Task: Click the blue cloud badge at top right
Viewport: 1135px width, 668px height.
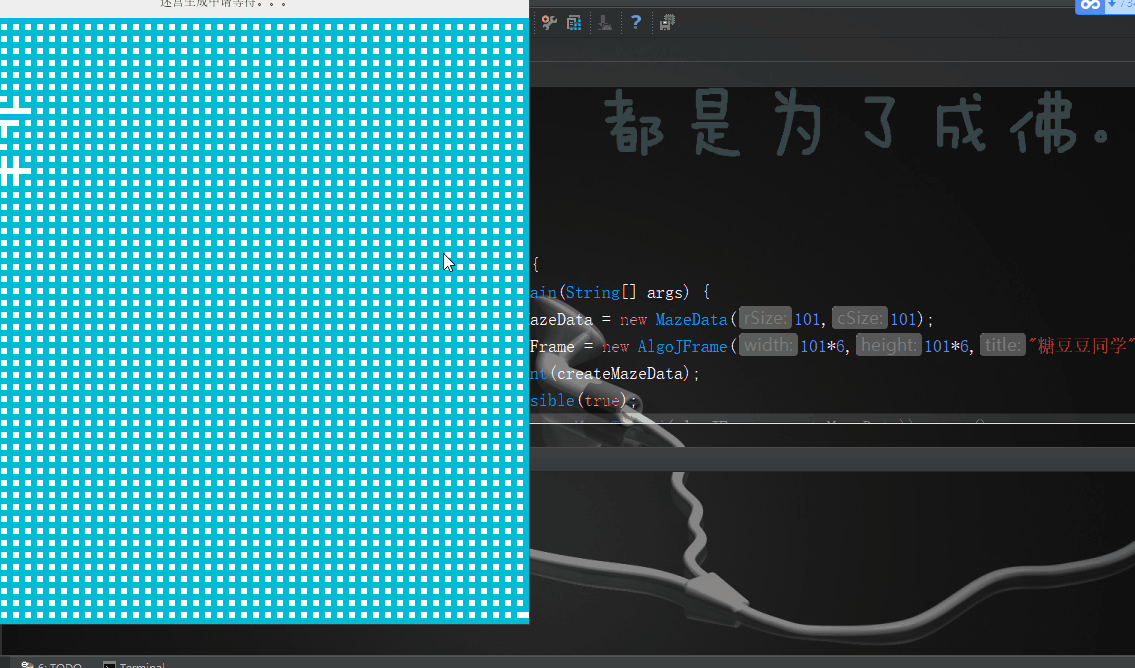Action: pyautogui.click(x=1090, y=6)
